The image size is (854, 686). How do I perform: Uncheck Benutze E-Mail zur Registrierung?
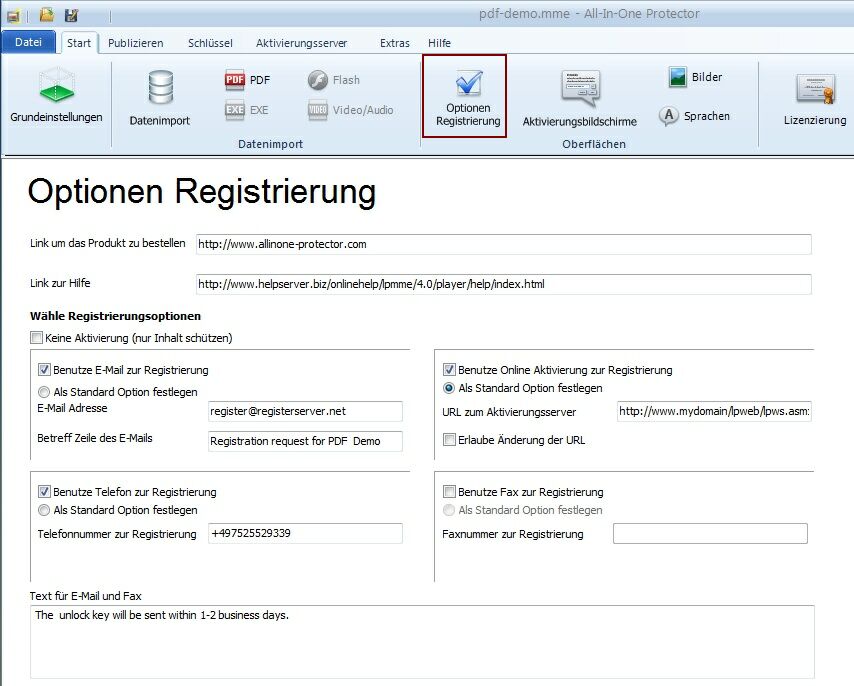[x=44, y=370]
